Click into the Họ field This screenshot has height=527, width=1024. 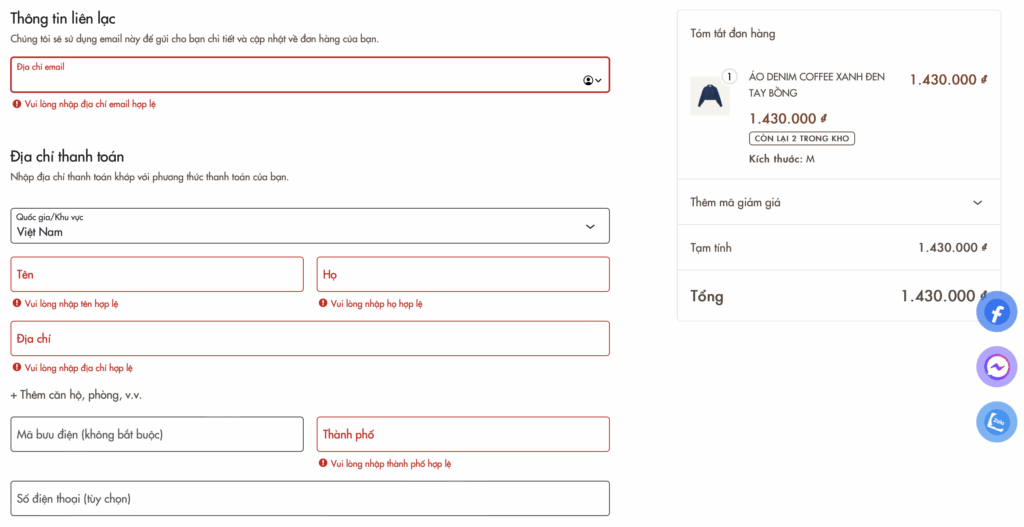463,274
